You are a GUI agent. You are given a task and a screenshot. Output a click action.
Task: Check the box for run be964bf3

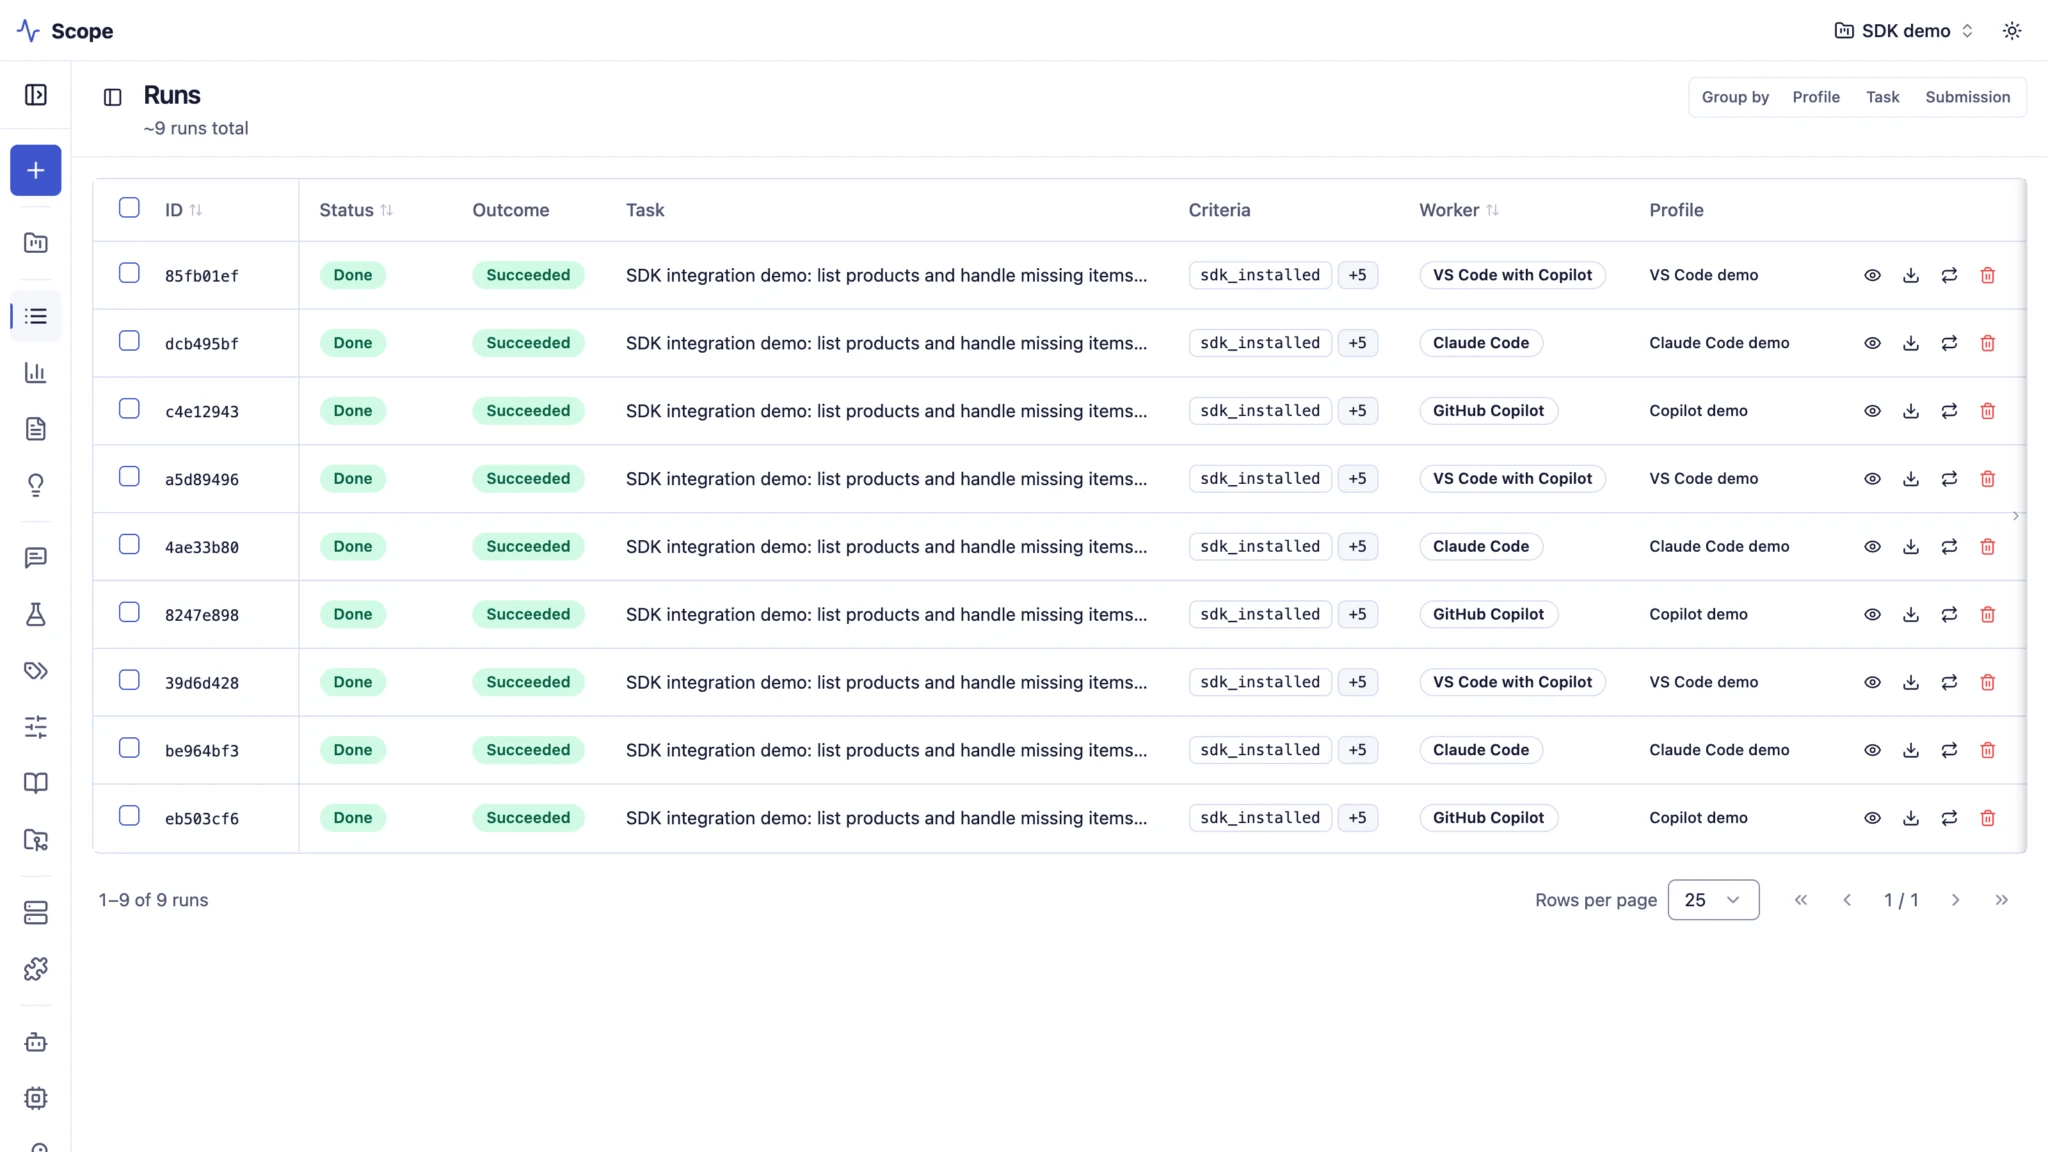[129, 748]
